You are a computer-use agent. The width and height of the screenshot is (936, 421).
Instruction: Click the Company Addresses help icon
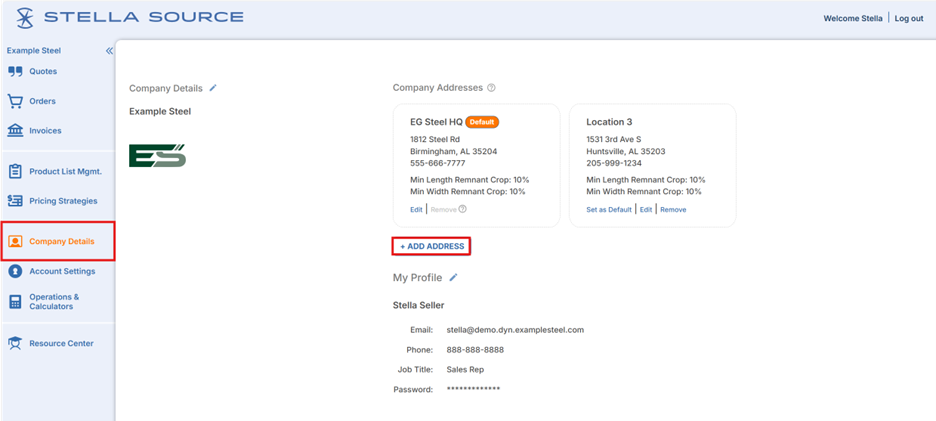click(x=491, y=88)
